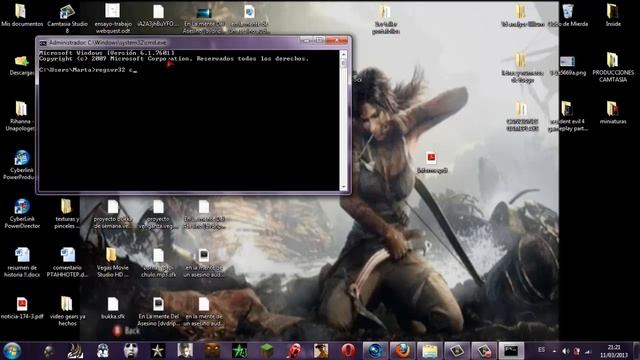Click the white star taskbar icon
640x360 pixels.
(158, 351)
